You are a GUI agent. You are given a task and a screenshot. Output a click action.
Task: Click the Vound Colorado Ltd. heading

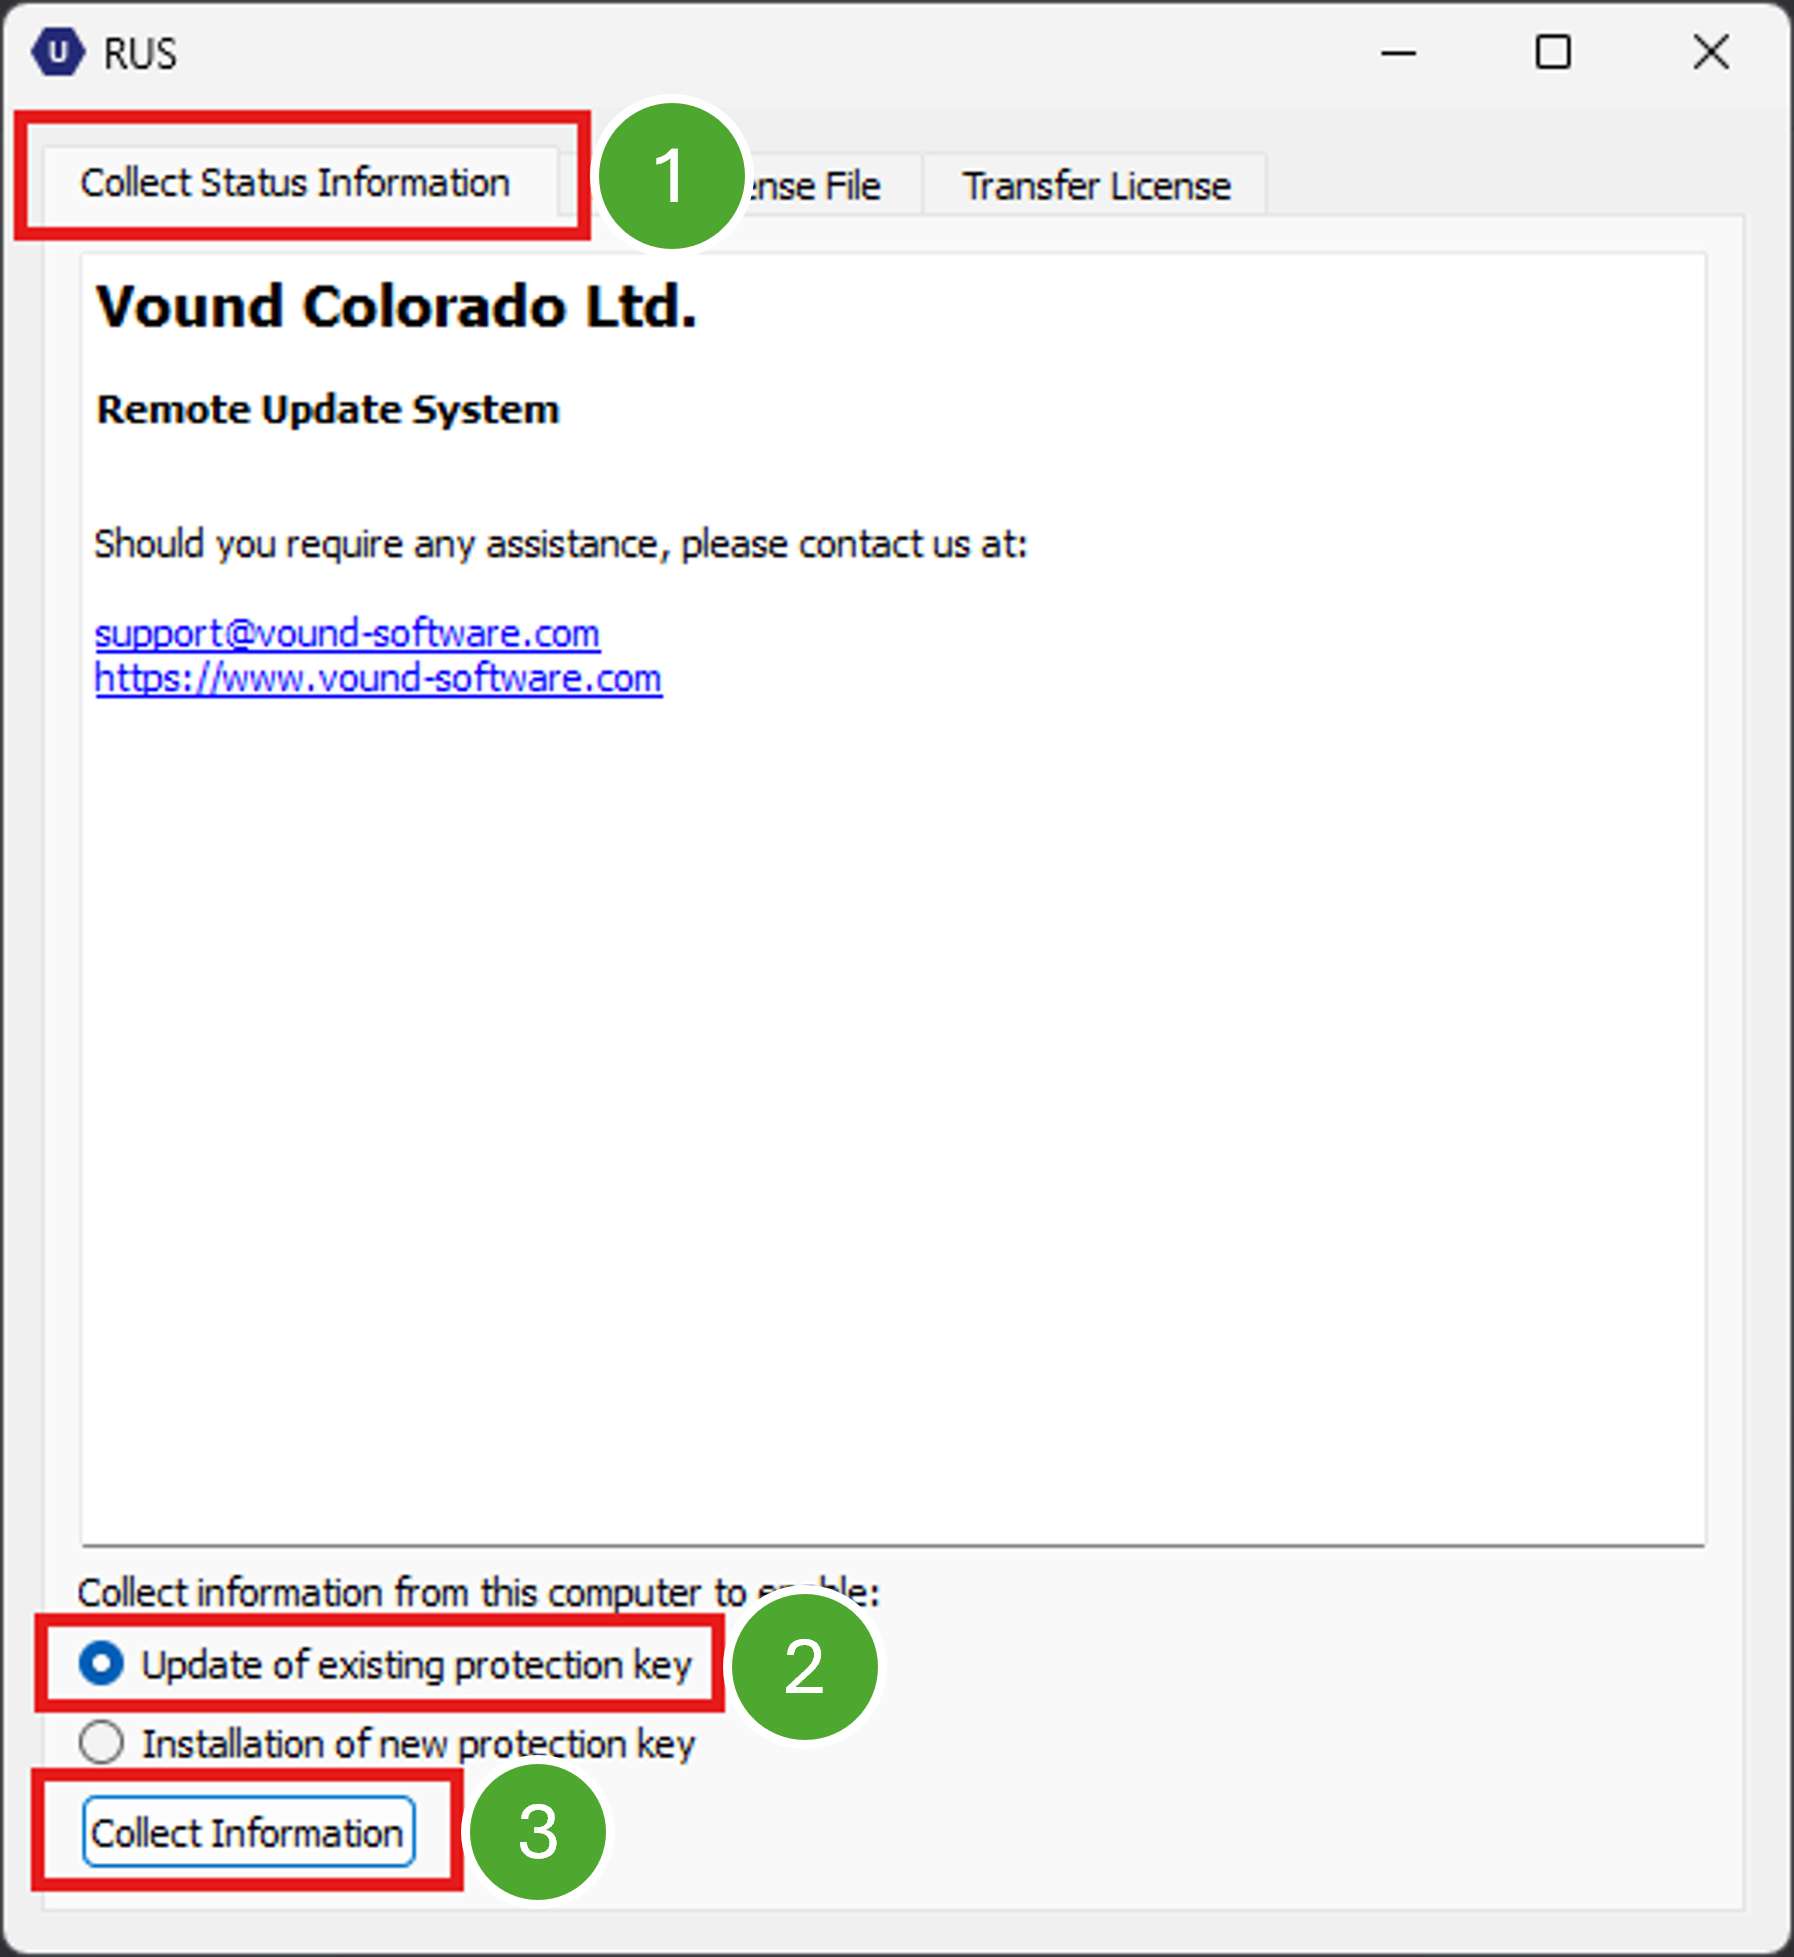(x=396, y=306)
